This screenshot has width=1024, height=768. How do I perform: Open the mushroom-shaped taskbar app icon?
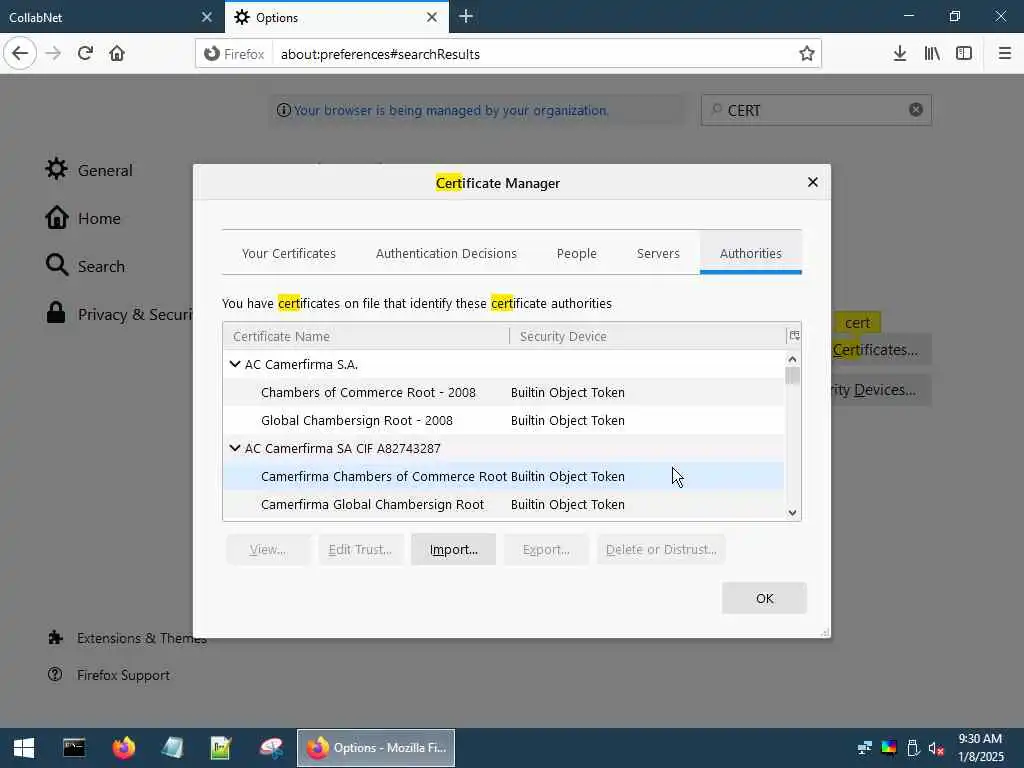[271, 748]
